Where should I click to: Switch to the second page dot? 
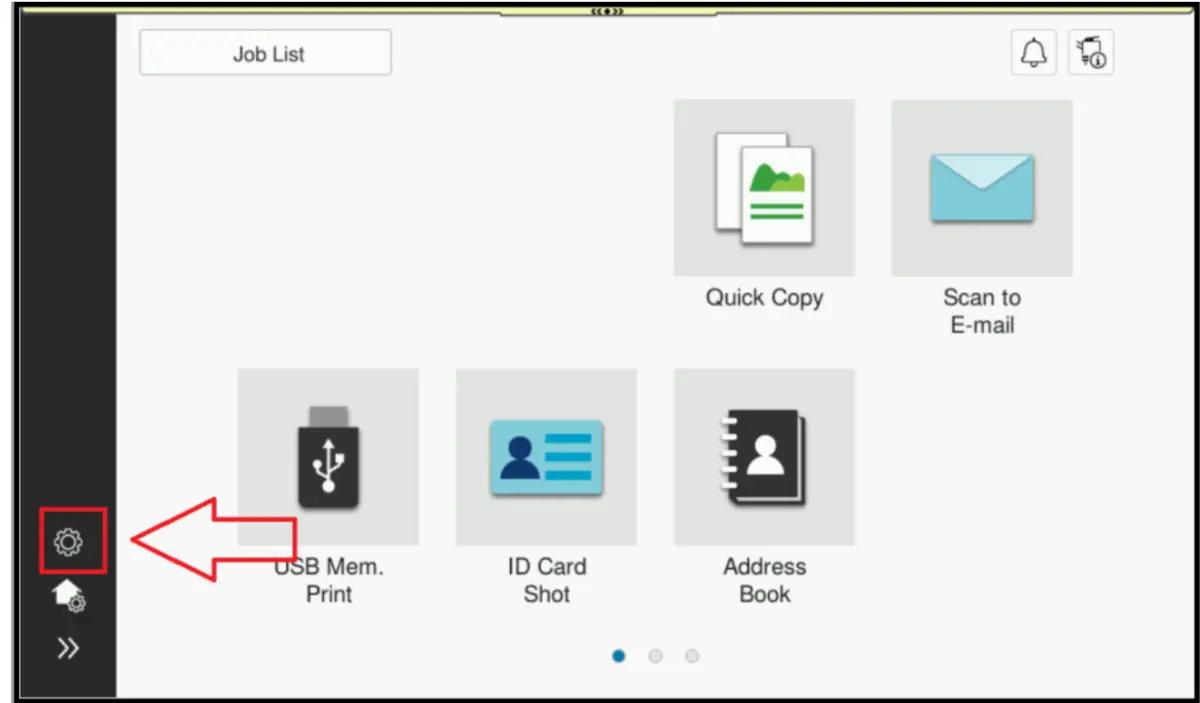[x=655, y=656]
